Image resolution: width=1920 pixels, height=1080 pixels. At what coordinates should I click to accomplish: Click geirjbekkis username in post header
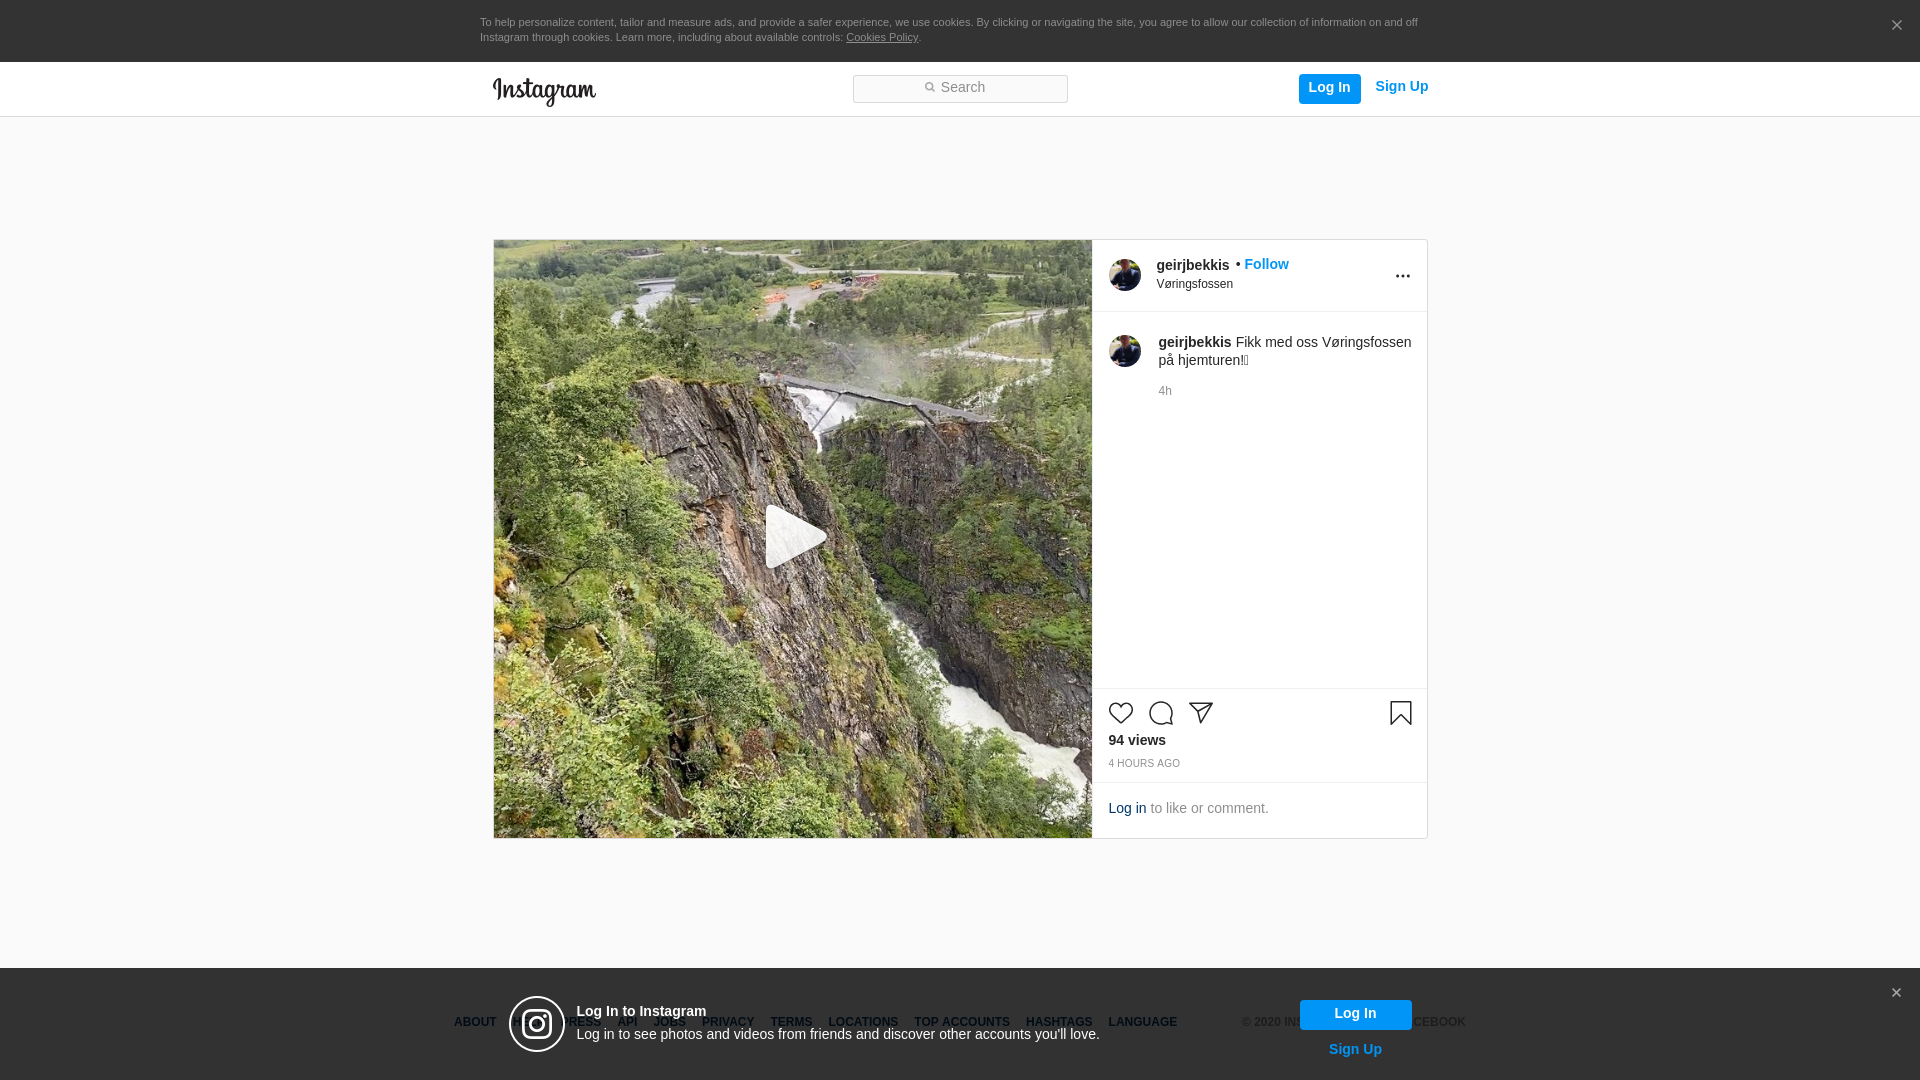1192,265
